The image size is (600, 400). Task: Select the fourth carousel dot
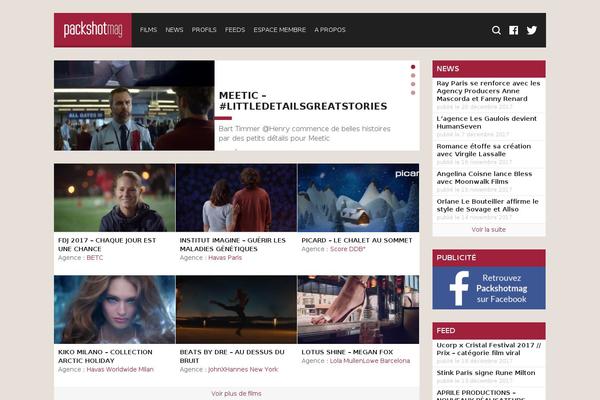tap(413, 93)
